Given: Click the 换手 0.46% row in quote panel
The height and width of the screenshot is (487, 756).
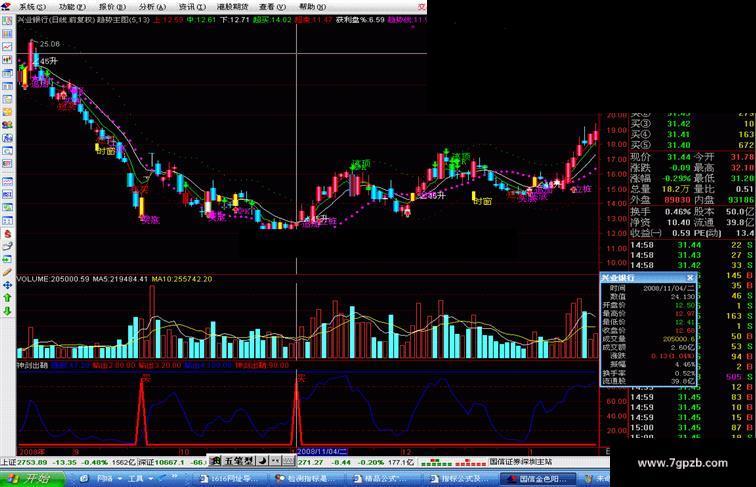Looking at the screenshot, I should pos(662,212).
